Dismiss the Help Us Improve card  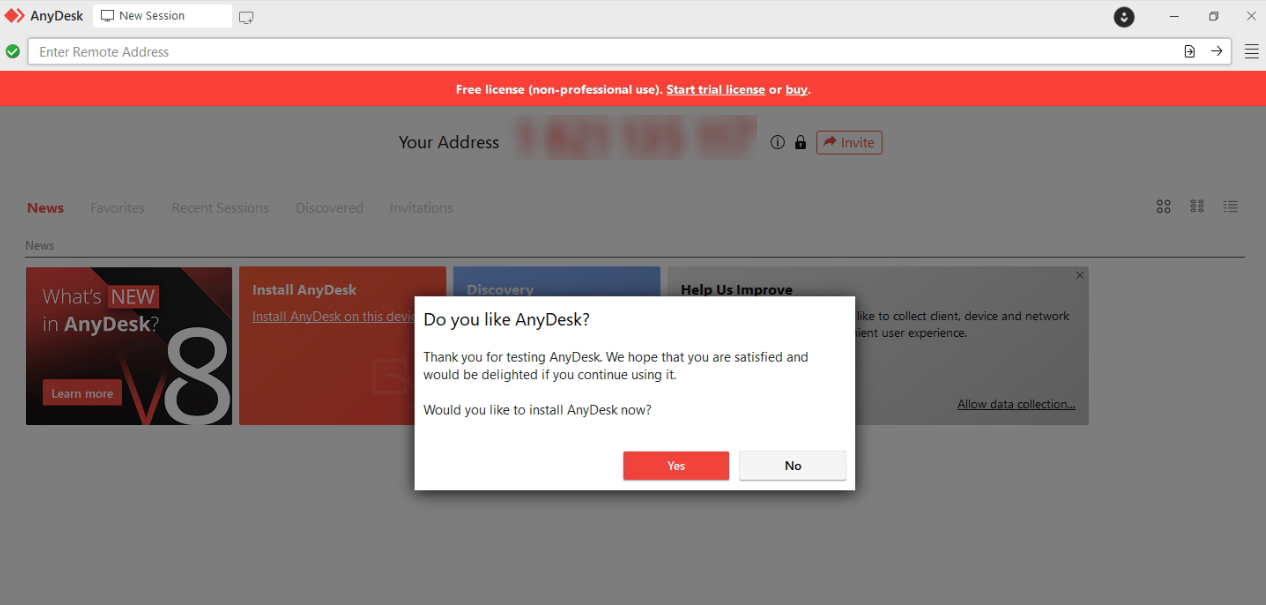tap(1079, 275)
